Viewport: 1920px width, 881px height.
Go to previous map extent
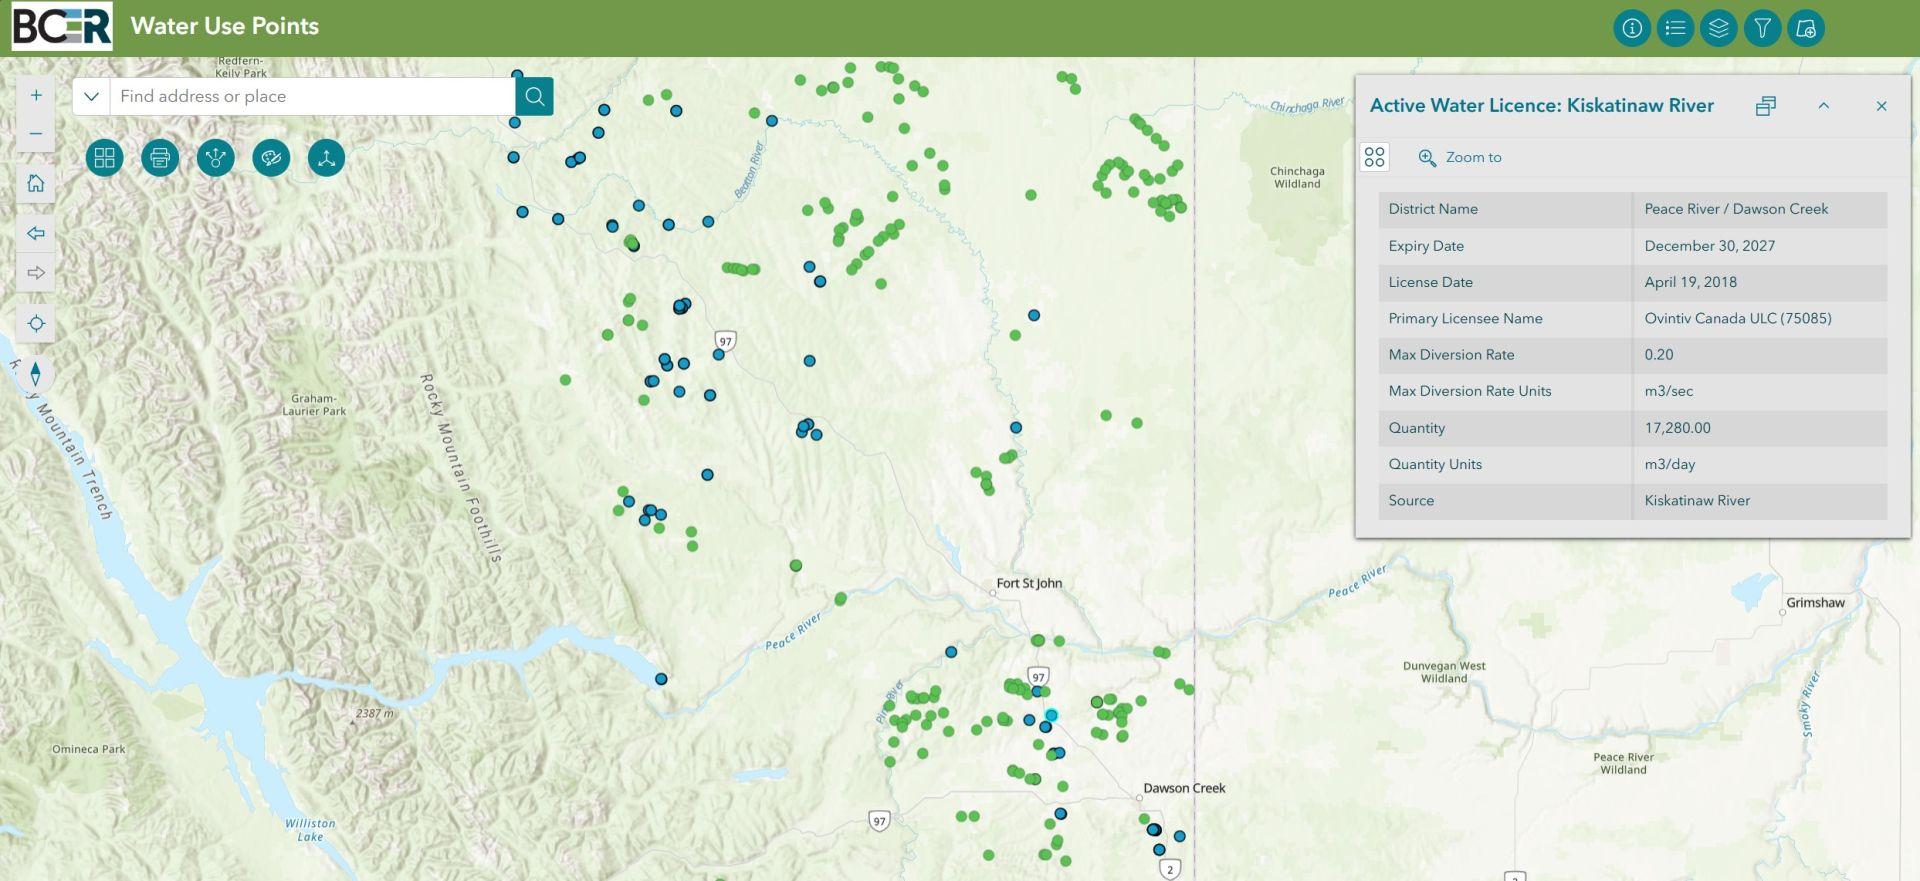tap(36, 233)
